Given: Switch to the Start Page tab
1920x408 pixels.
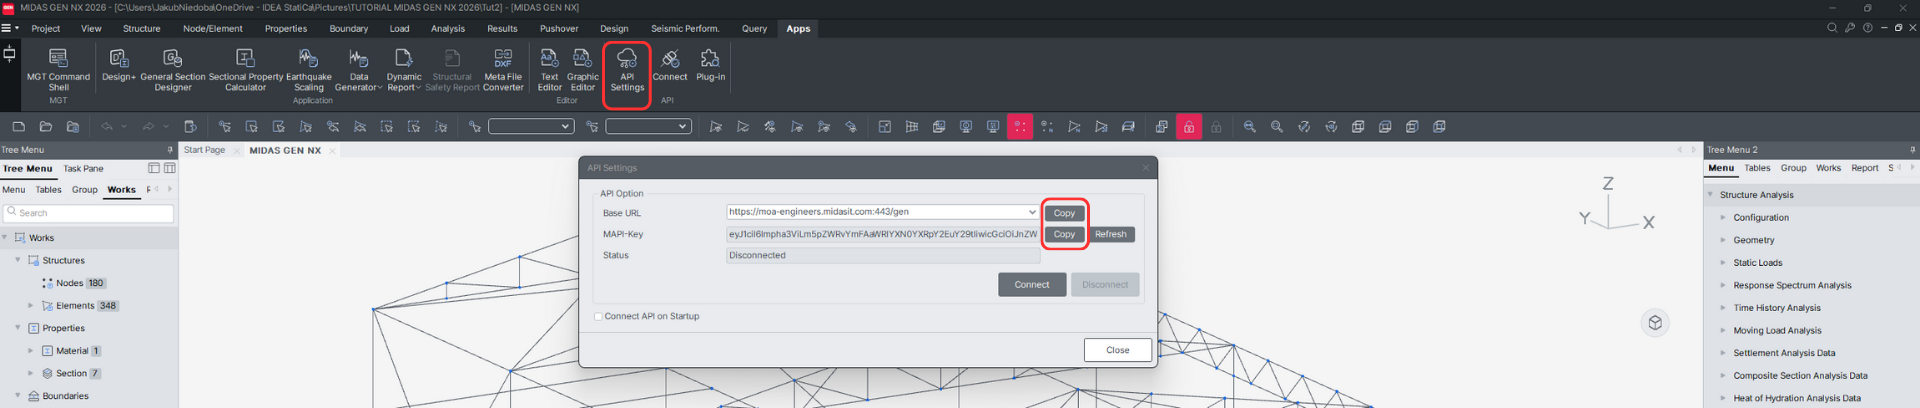Looking at the screenshot, I should pos(205,150).
